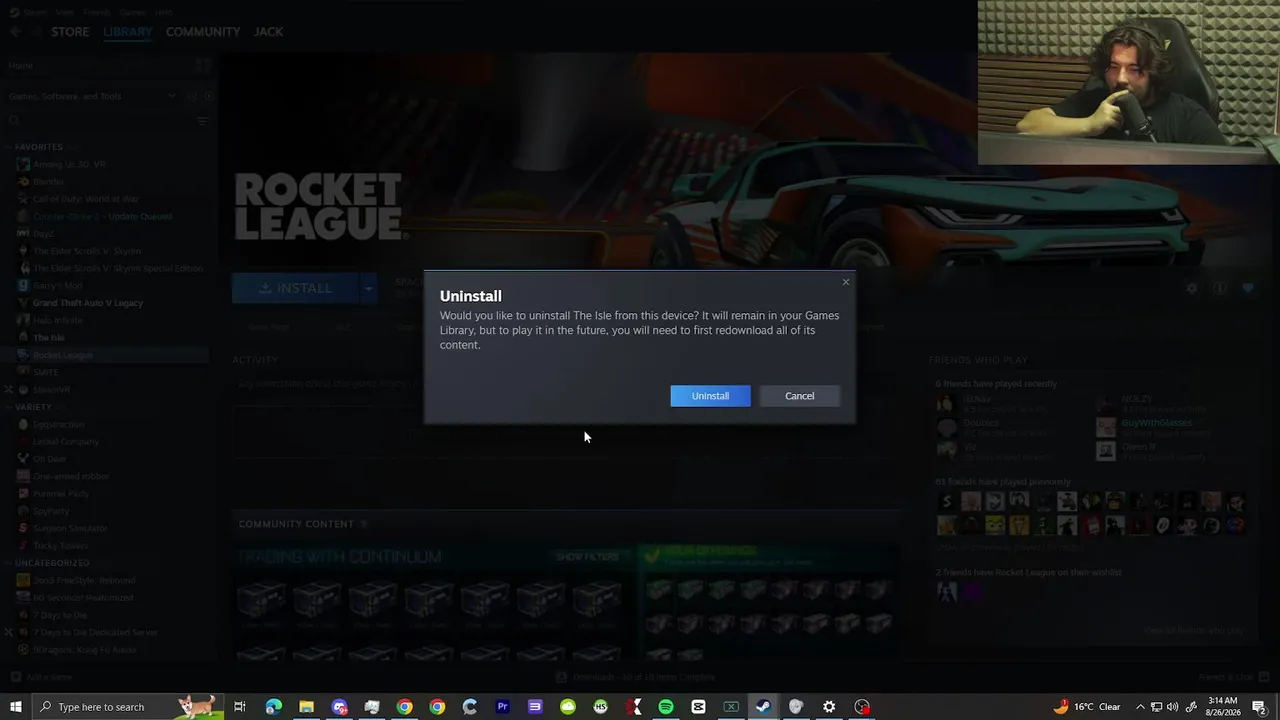Screen dimensions: 1280x720
Task: Select Call of Duty: World at War
Action: coord(85,199)
